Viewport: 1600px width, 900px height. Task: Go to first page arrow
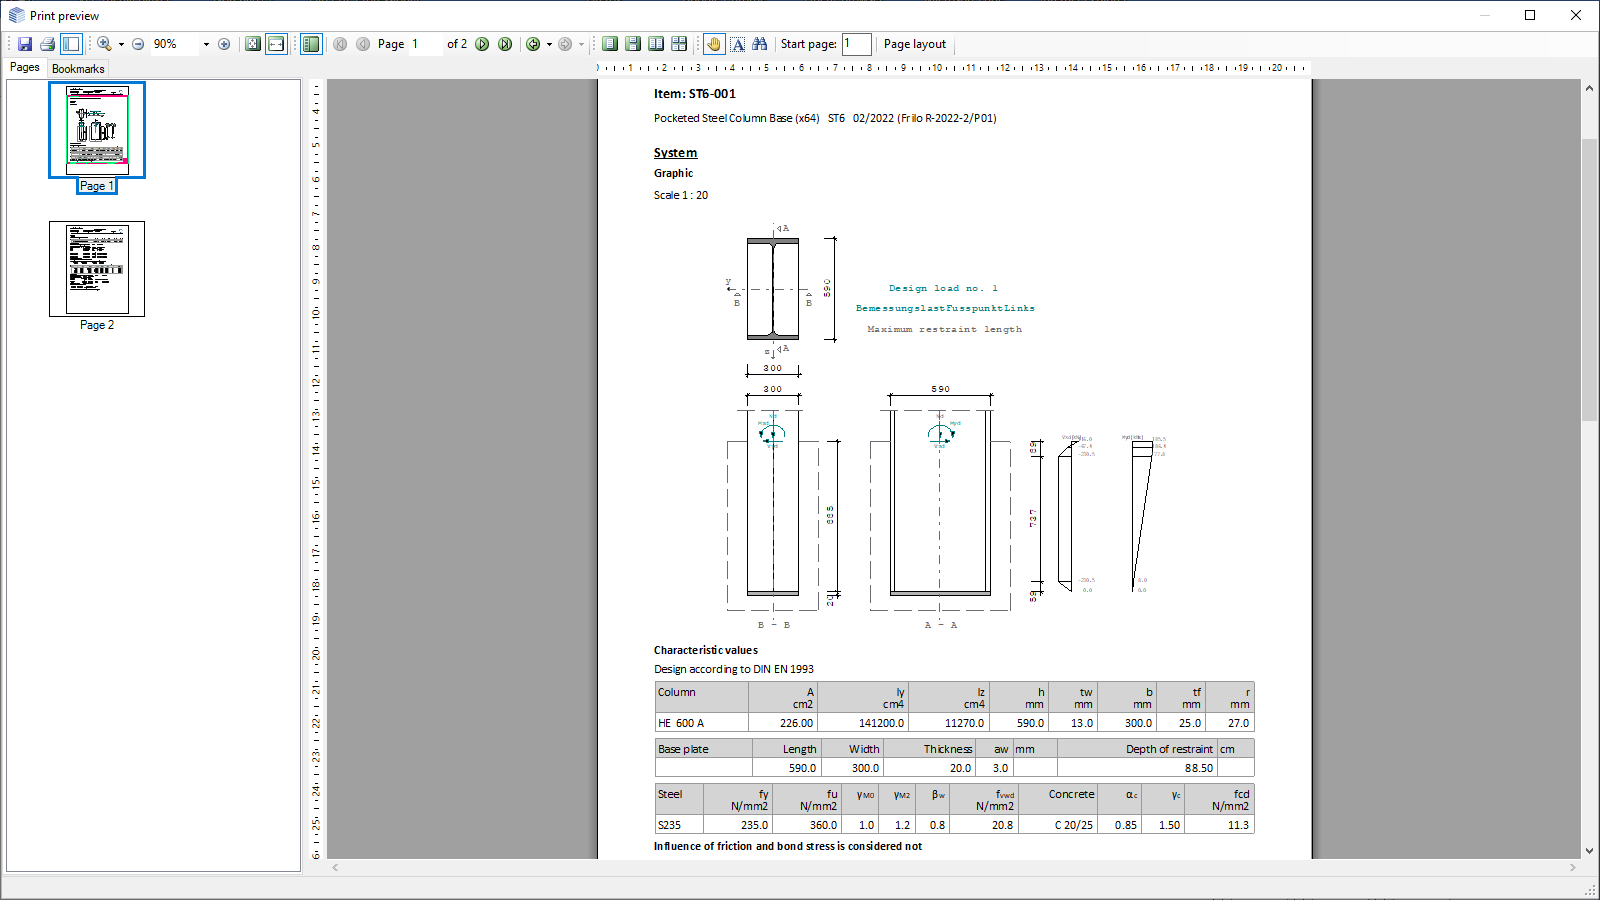(340, 44)
